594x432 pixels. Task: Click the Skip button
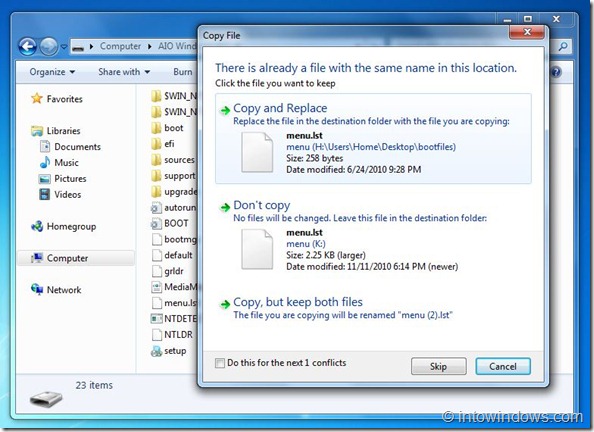pyautogui.click(x=438, y=366)
